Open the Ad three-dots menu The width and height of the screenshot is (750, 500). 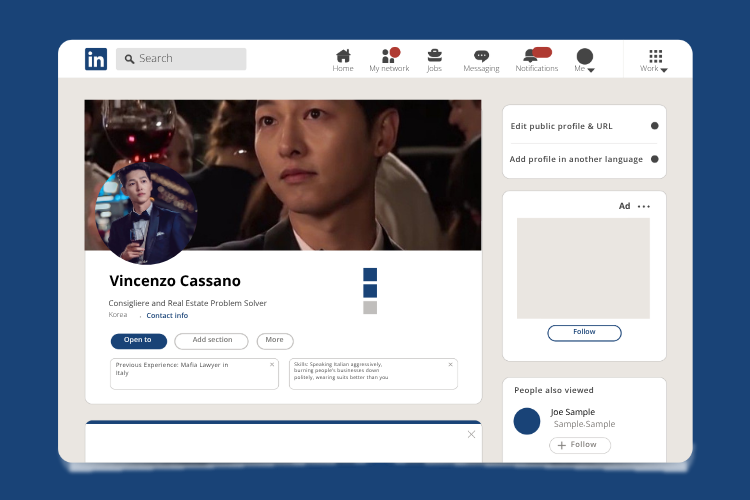click(644, 207)
